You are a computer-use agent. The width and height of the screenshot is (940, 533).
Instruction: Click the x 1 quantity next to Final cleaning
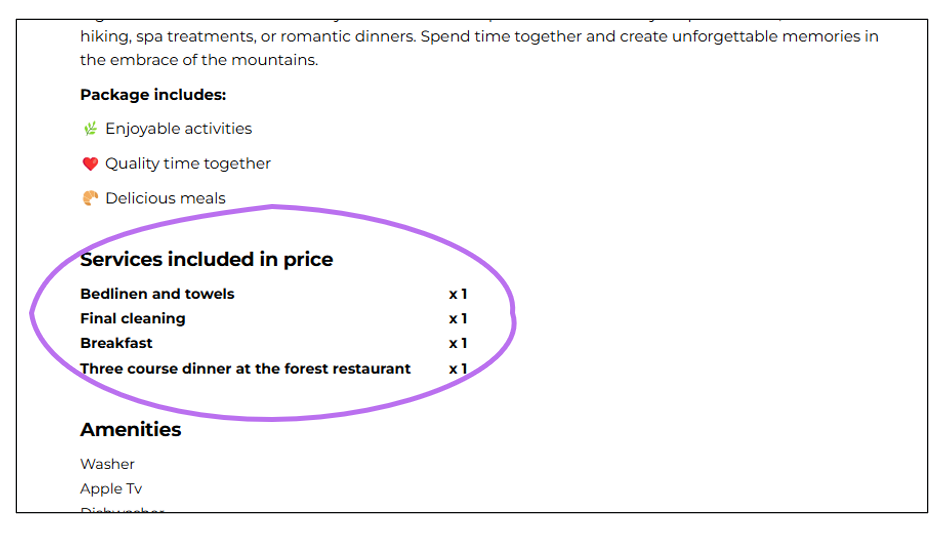pos(458,319)
